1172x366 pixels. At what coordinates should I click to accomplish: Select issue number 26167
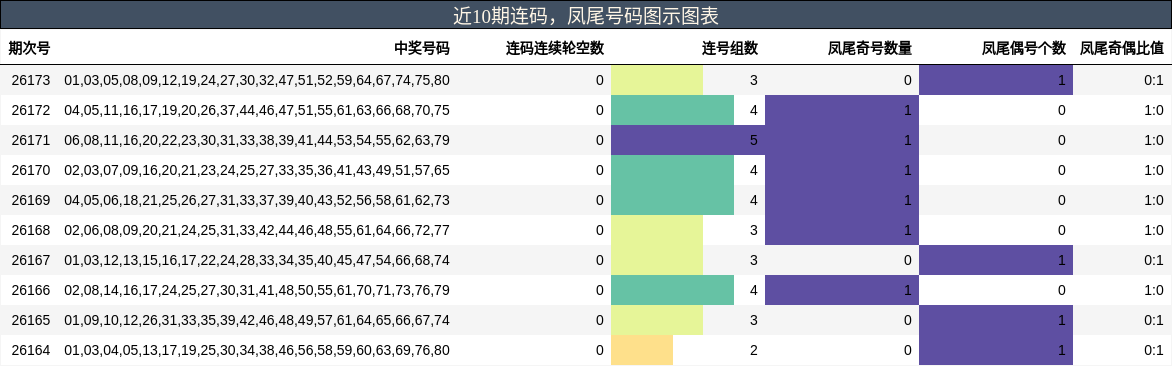31,260
